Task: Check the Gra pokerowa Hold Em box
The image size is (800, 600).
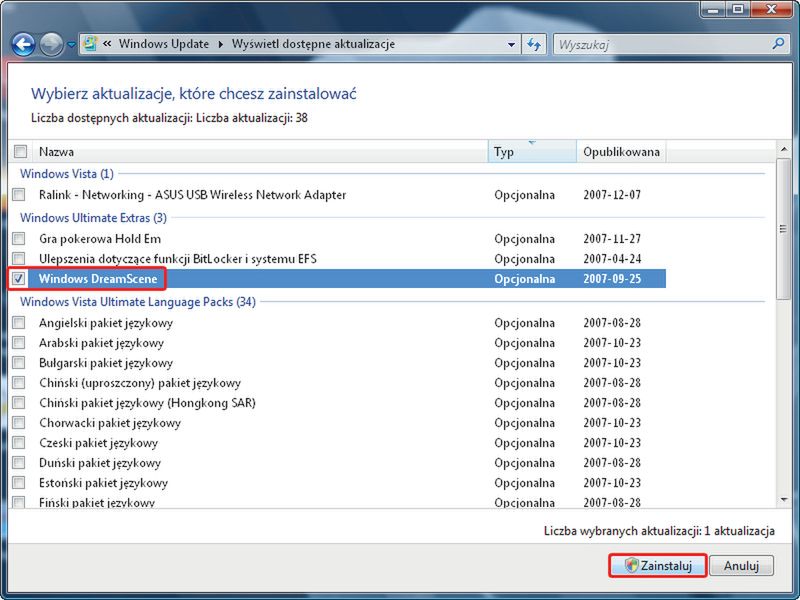Action: click(19, 238)
